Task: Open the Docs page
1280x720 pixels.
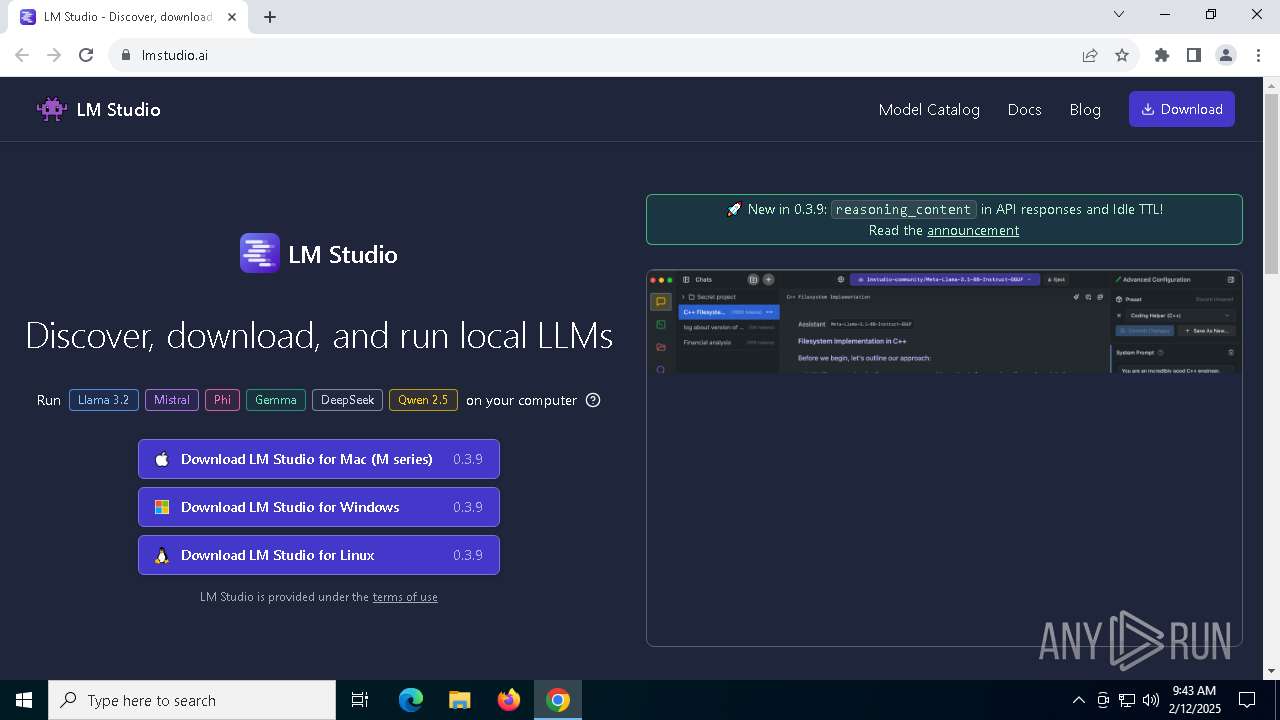Action: tap(1024, 109)
